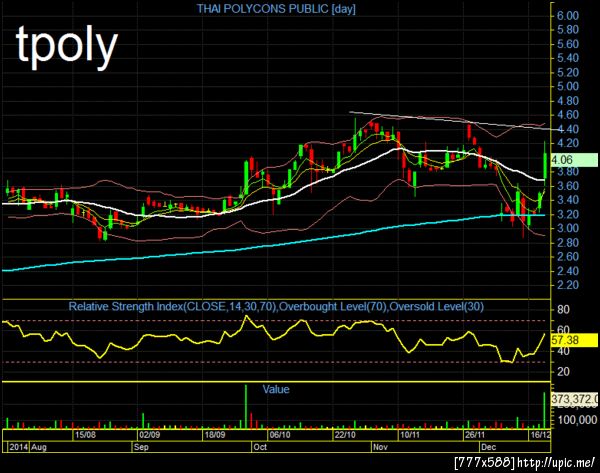Viewport: 600px width, 473px height.
Task: Click the 15/08 date marker
Action: [85, 435]
